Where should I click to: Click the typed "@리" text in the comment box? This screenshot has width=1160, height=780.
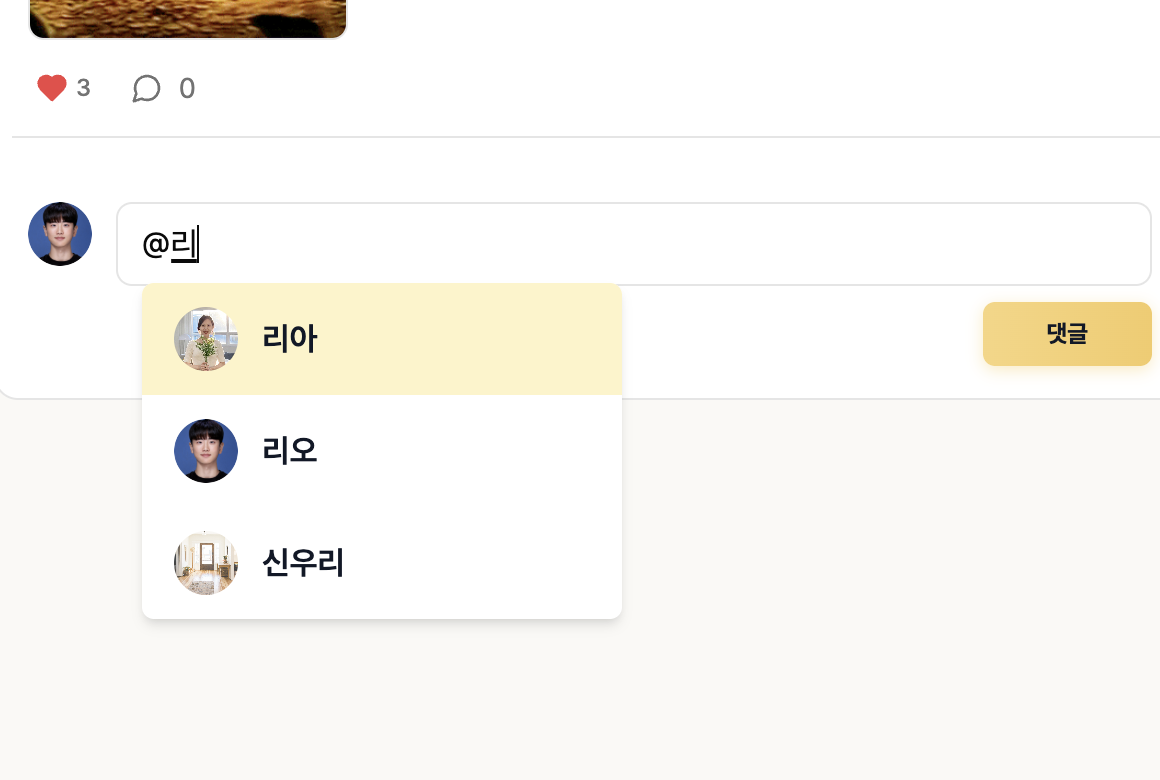tap(170, 244)
